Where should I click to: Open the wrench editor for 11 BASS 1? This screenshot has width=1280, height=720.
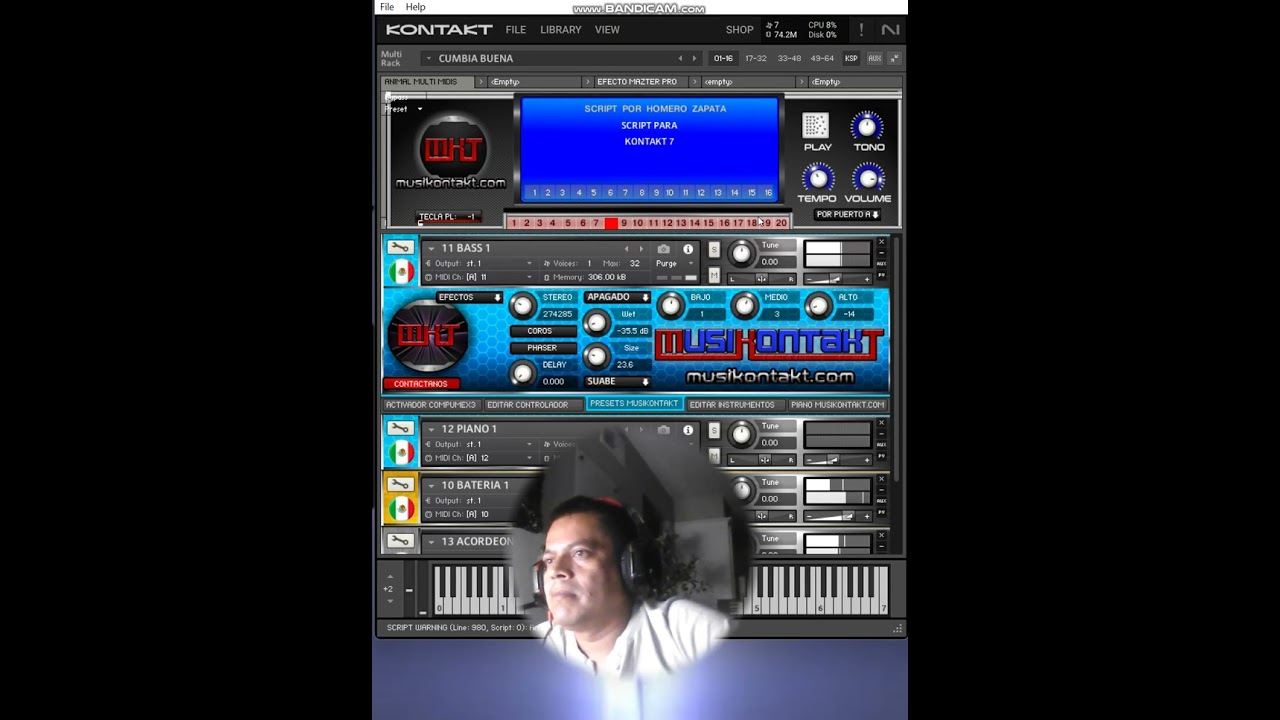point(400,247)
